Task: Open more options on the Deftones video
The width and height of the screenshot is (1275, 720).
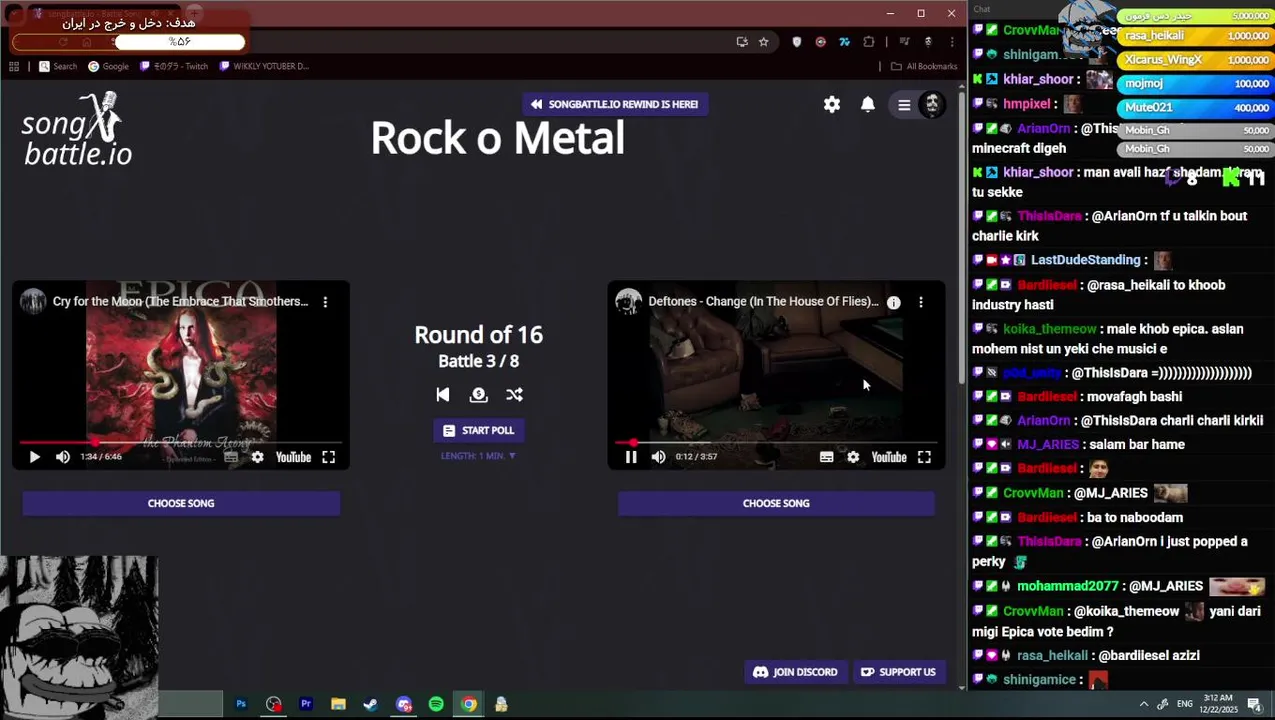Action: [x=921, y=301]
